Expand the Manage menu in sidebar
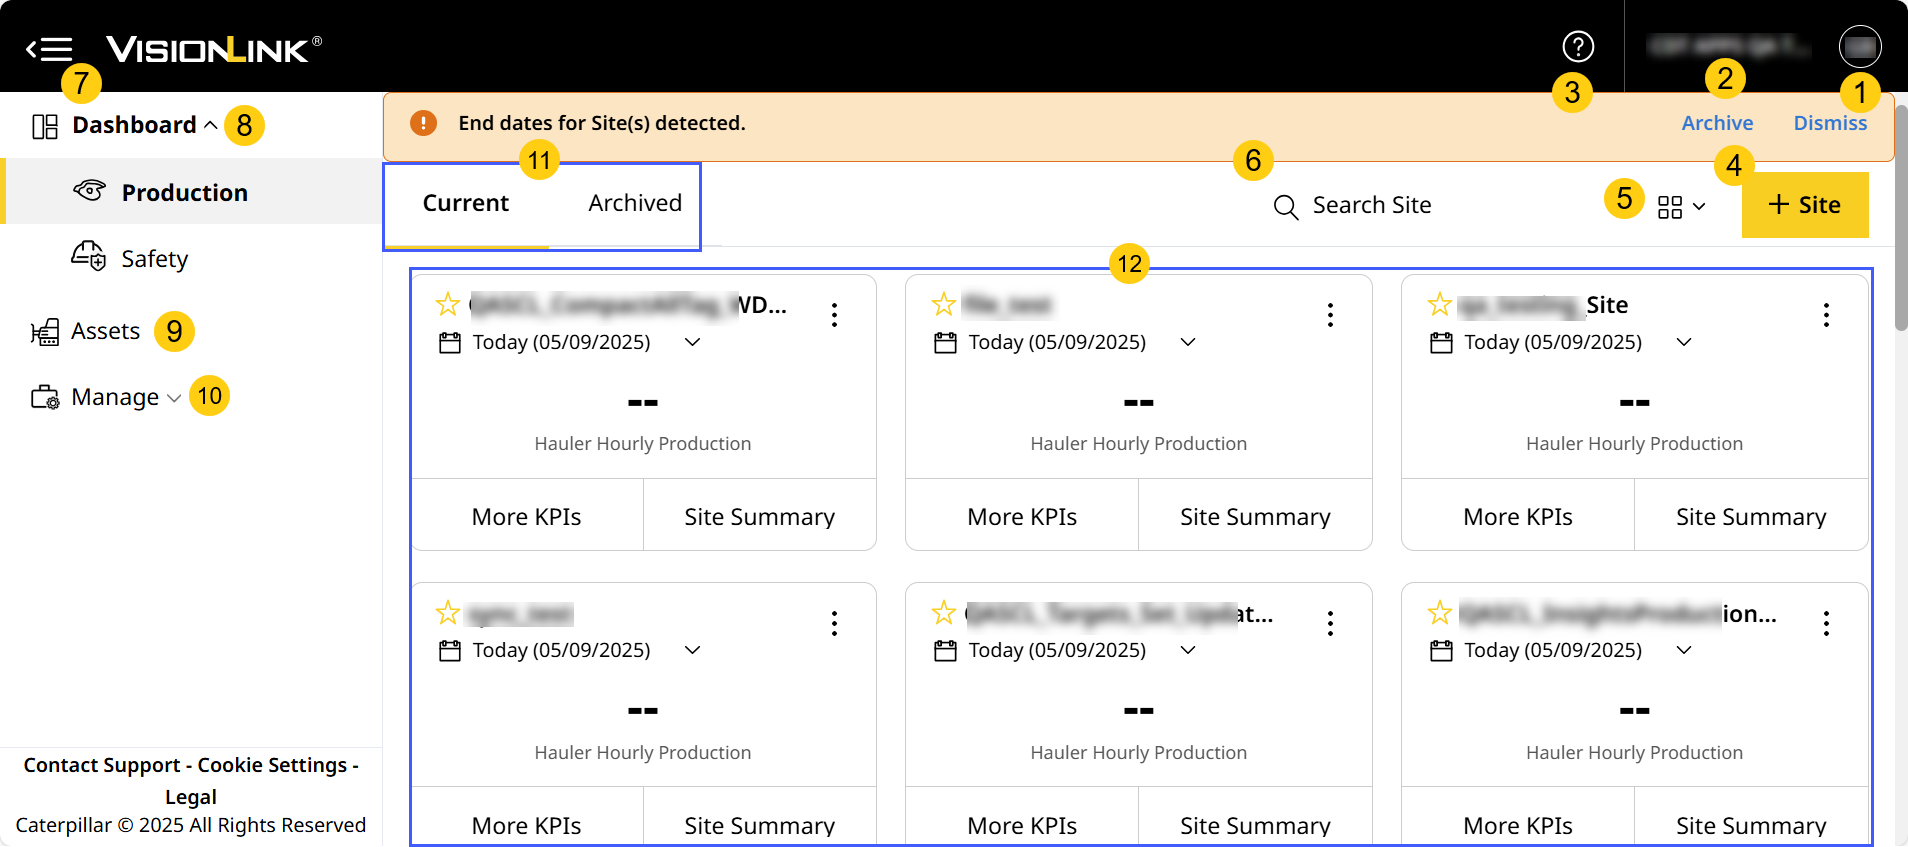This screenshot has width=1908, height=847. [x=115, y=397]
